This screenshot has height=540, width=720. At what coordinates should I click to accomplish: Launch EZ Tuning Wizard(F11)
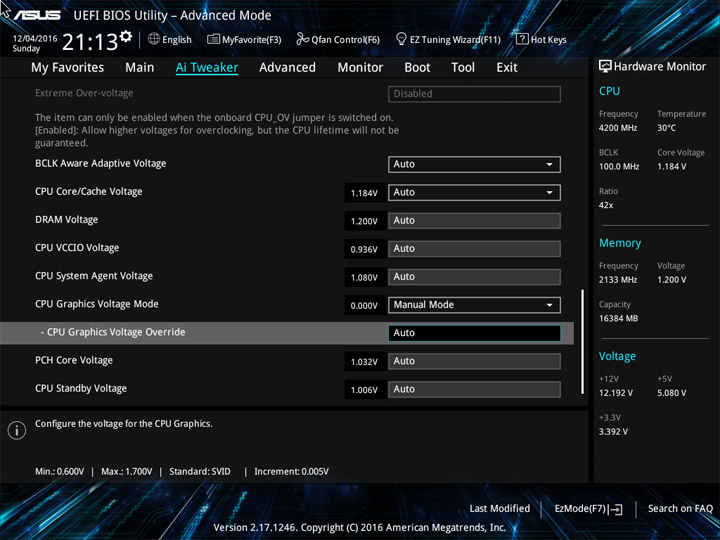(448, 39)
